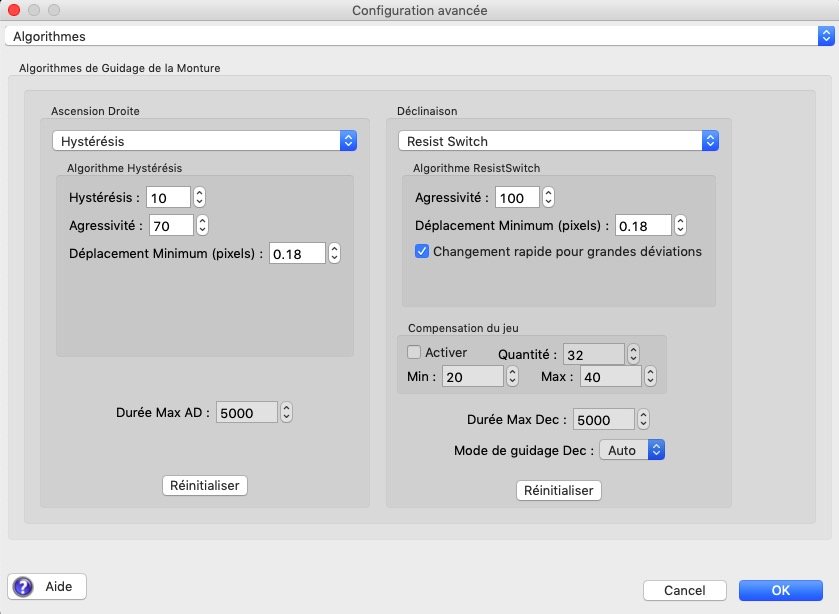Click the stepper beside Min value 20
The image size is (839, 614).
tap(513, 376)
